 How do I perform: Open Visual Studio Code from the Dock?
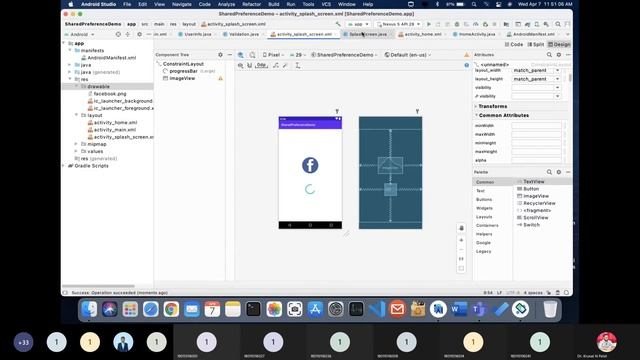pyautogui.click(x=377, y=309)
